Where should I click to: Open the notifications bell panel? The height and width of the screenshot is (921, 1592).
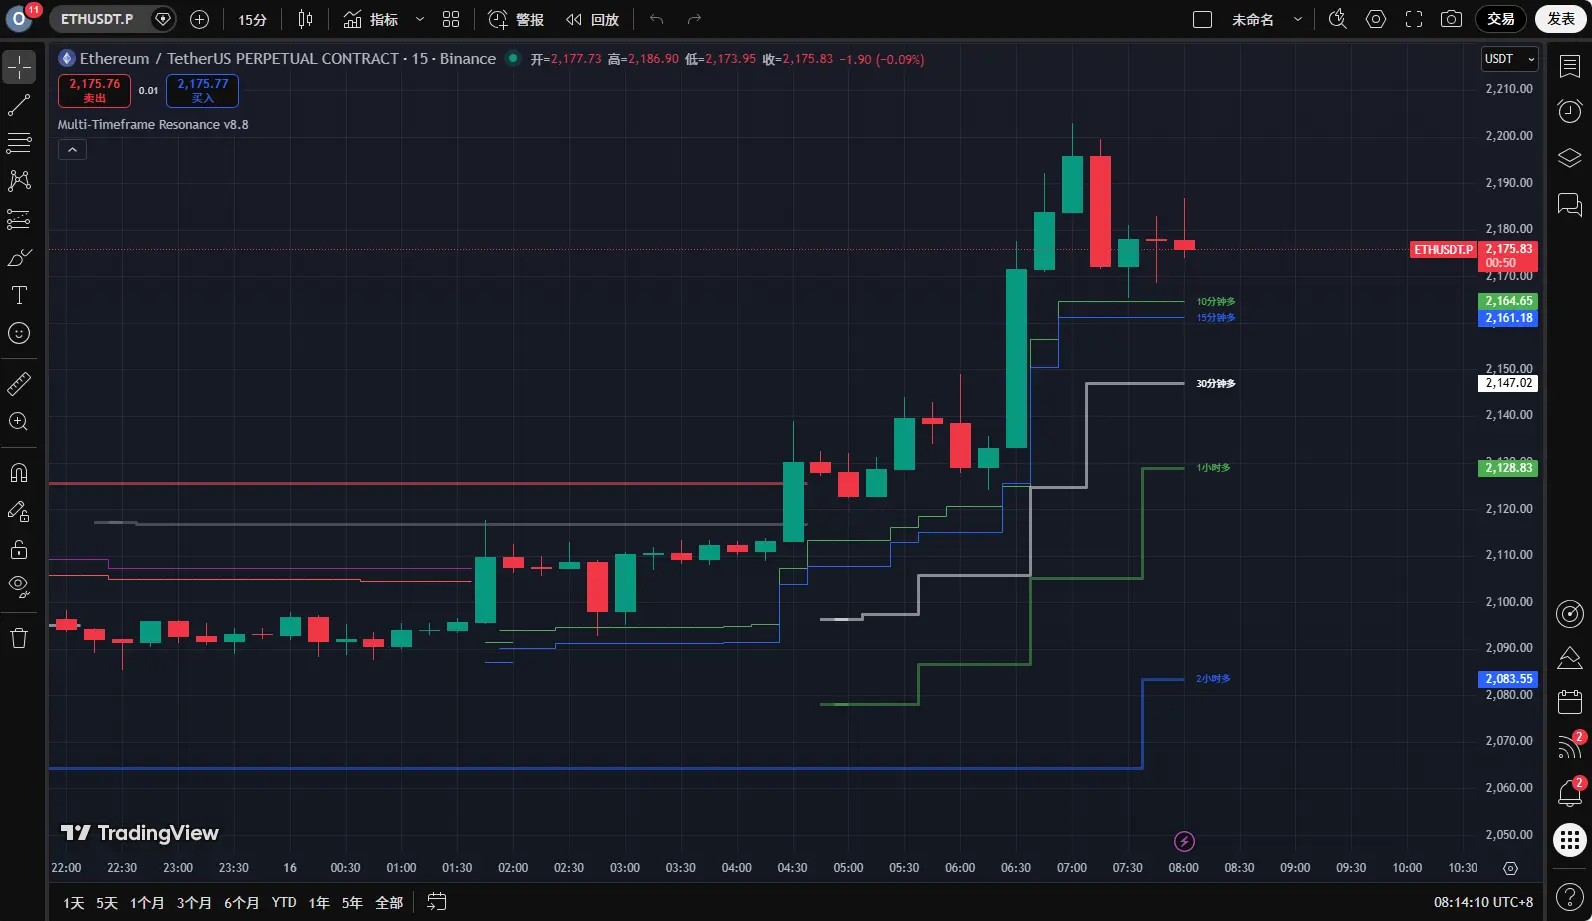pyautogui.click(x=1570, y=793)
